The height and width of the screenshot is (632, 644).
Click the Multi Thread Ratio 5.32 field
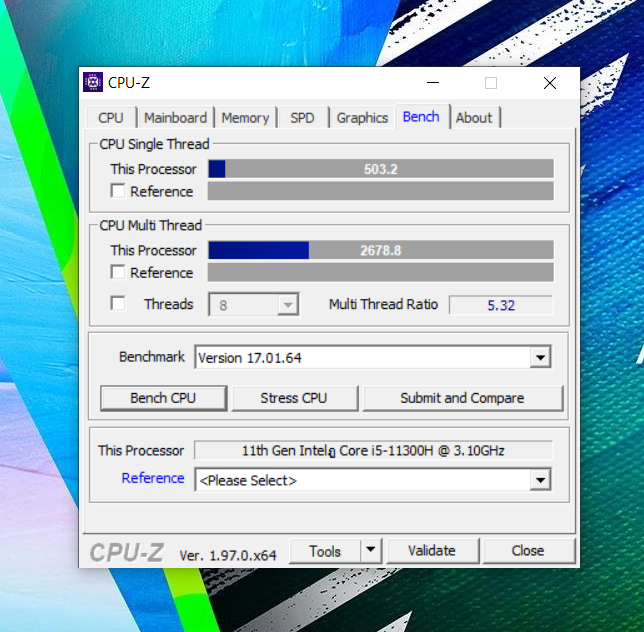tap(501, 305)
